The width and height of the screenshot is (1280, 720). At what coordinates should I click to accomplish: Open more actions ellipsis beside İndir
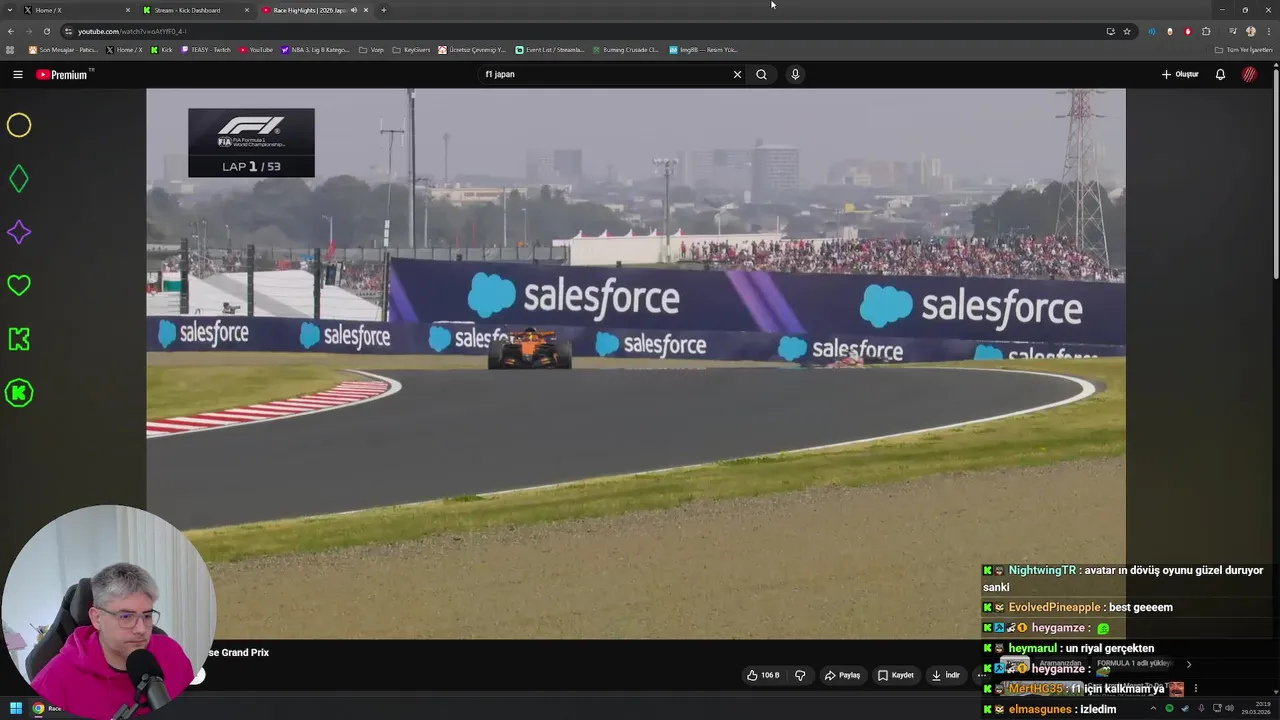coord(981,675)
